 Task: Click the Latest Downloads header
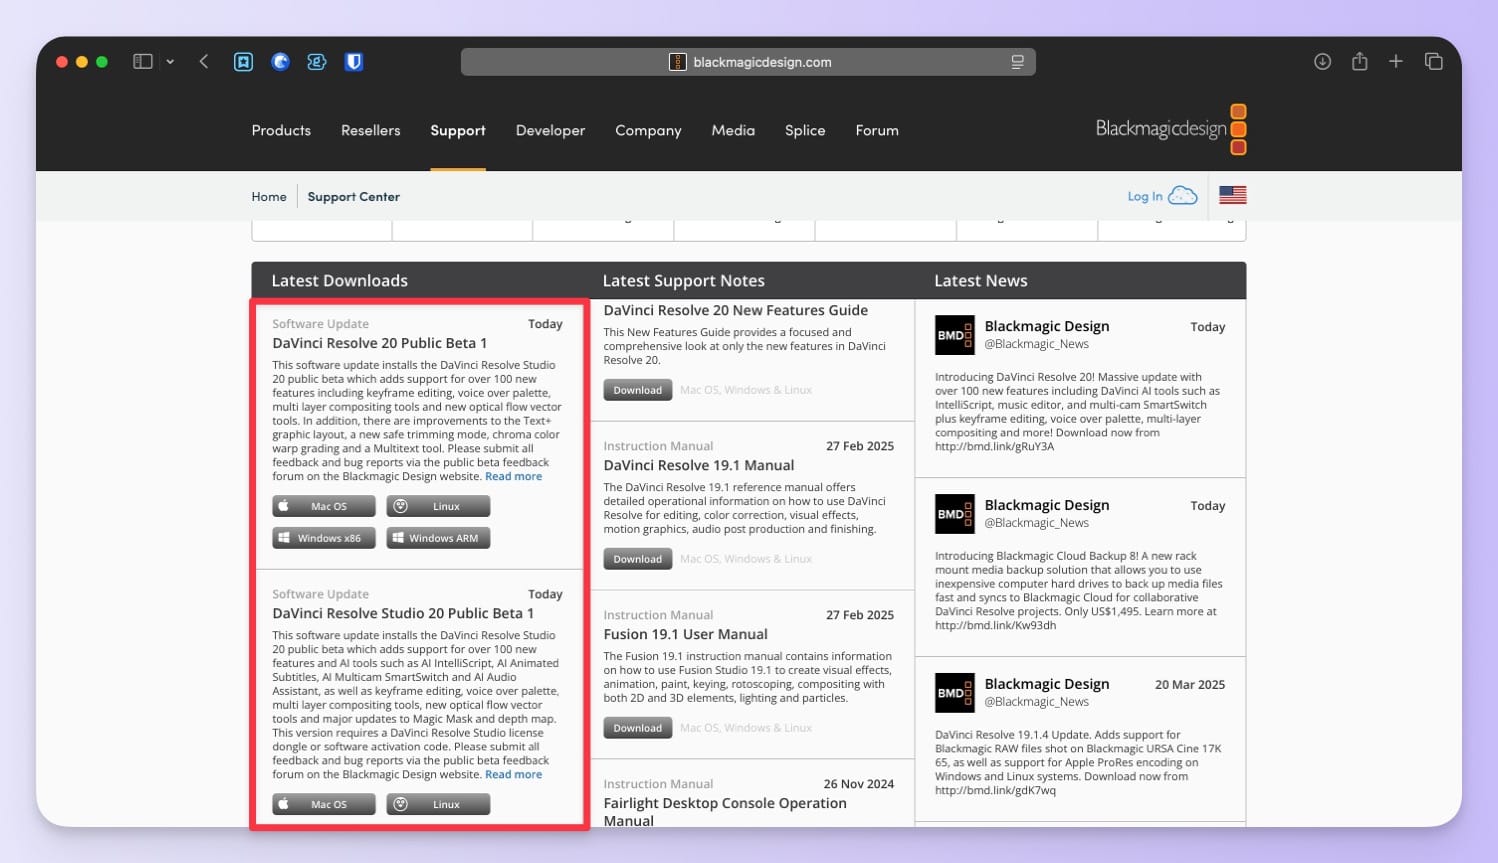pyautogui.click(x=339, y=281)
